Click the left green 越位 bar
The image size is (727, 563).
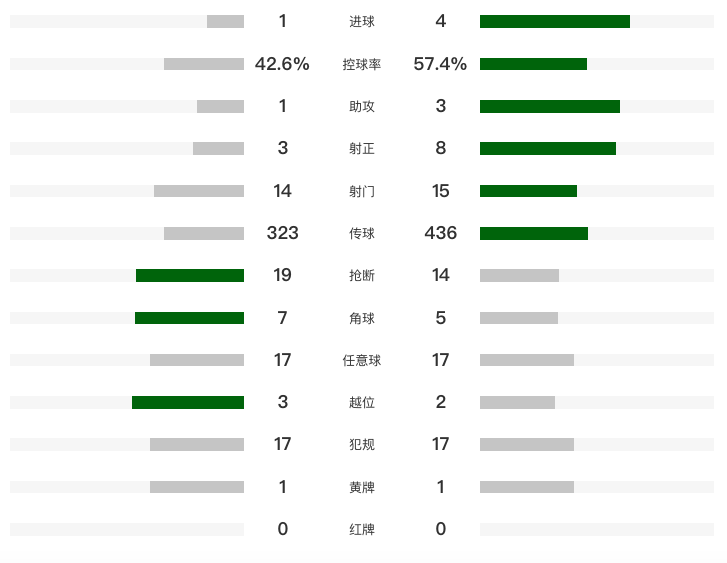[188, 402]
